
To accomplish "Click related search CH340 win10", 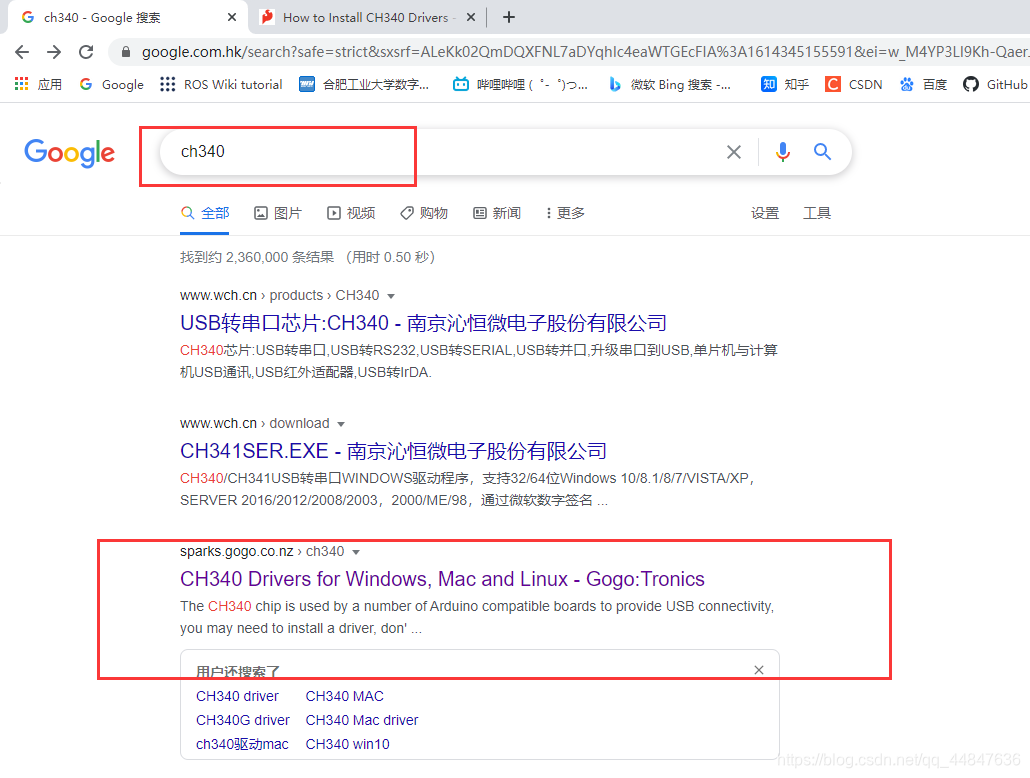I will pos(347,744).
